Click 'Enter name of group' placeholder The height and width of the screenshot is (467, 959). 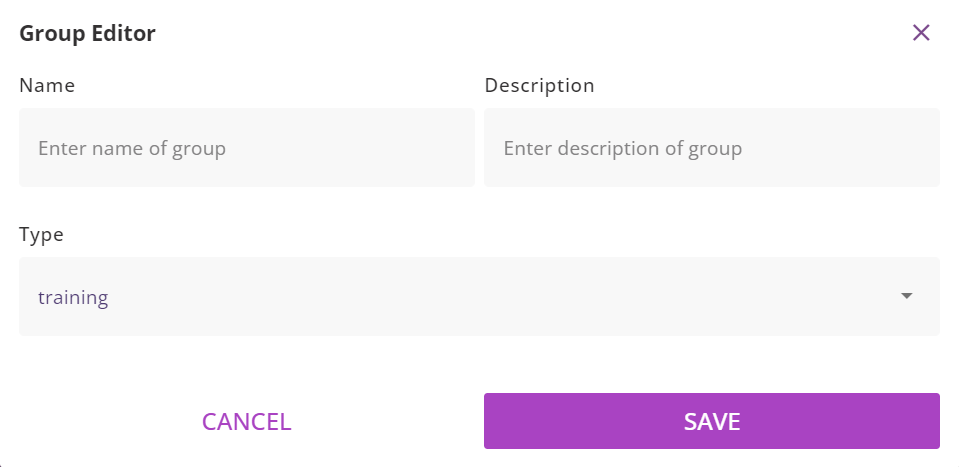(132, 149)
